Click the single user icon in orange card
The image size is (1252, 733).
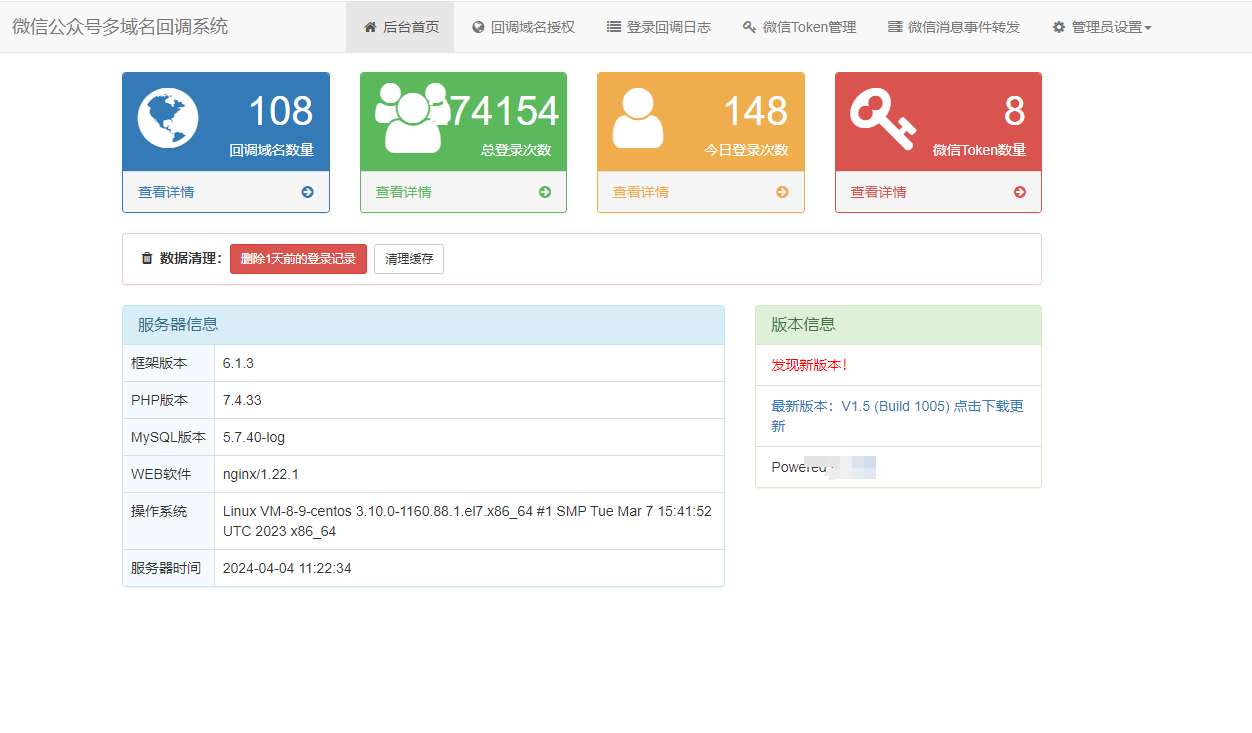638,118
